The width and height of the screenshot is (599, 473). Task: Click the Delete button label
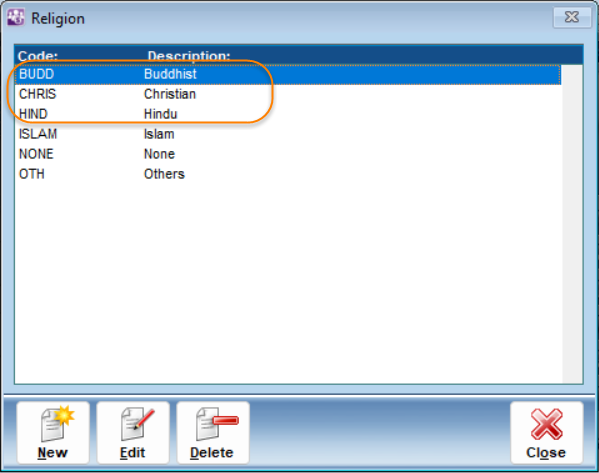click(x=212, y=453)
